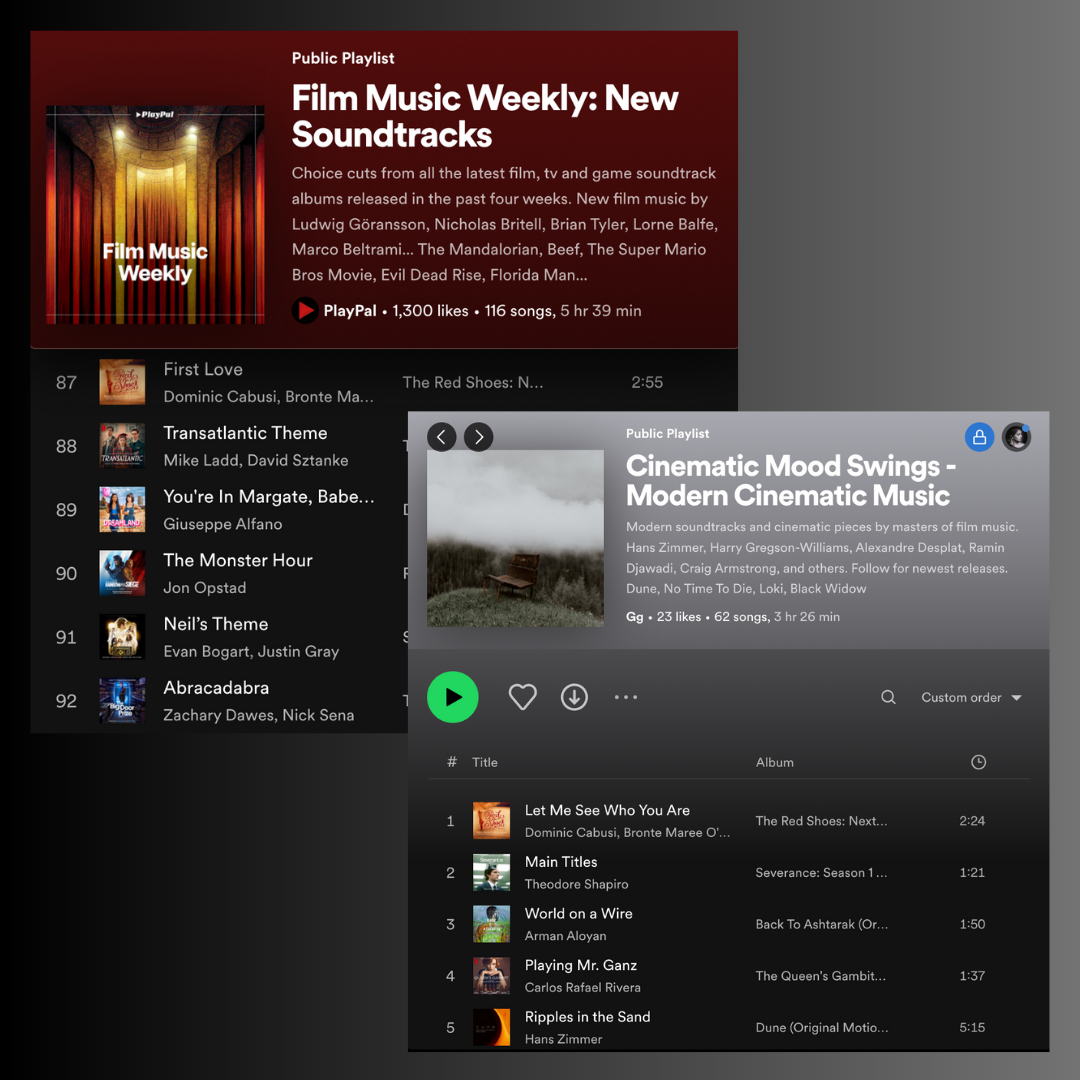The width and height of the screenshot is (1080, 1080).
Task: Click the blue lock icon
Action: tap(979, 437)
